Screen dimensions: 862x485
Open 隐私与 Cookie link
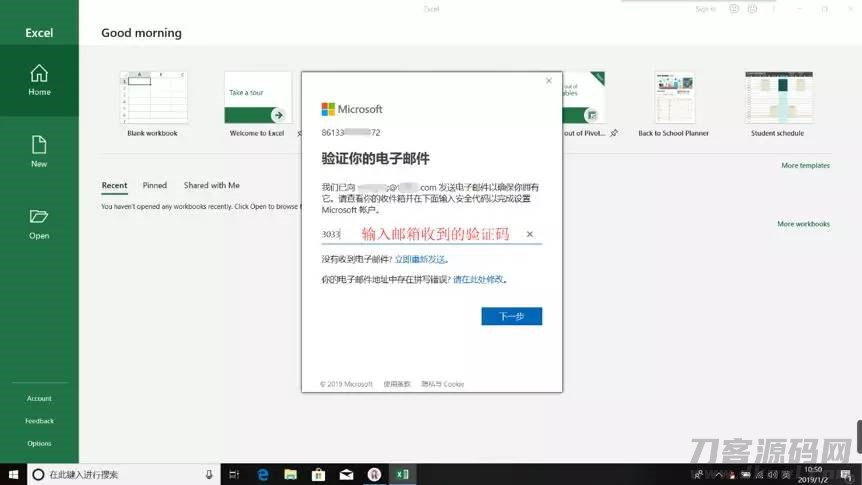tap(443, 384)
